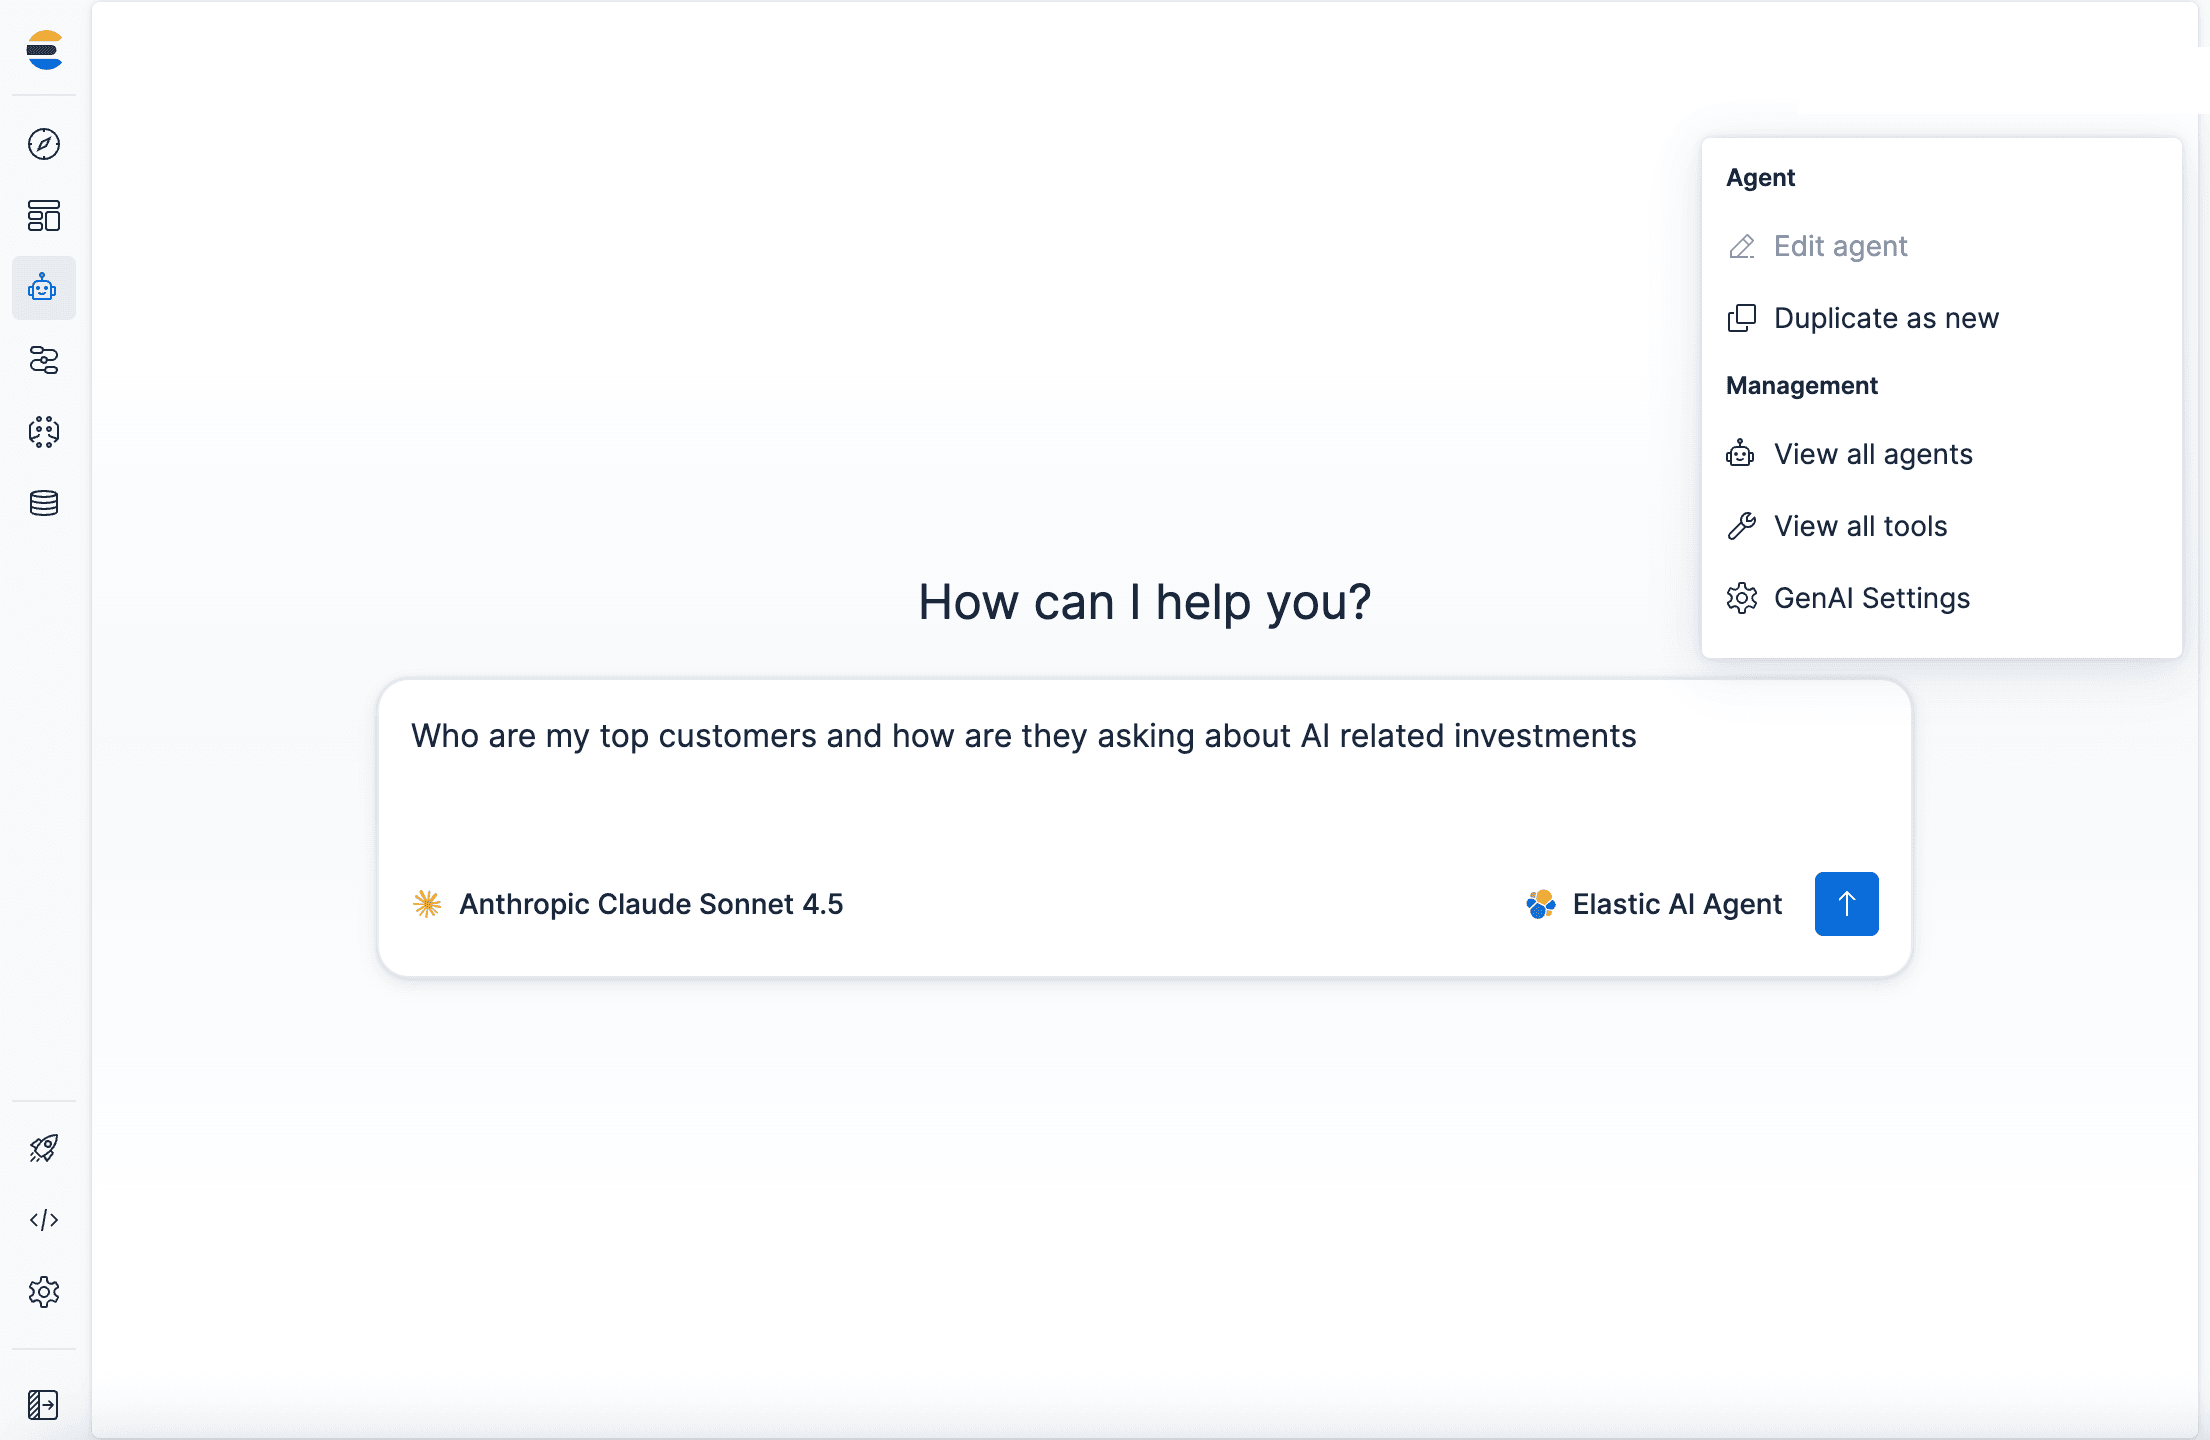Click the disabled Edit agent option
The image size is (2210, 1440).
click(x=1840, y=246)
